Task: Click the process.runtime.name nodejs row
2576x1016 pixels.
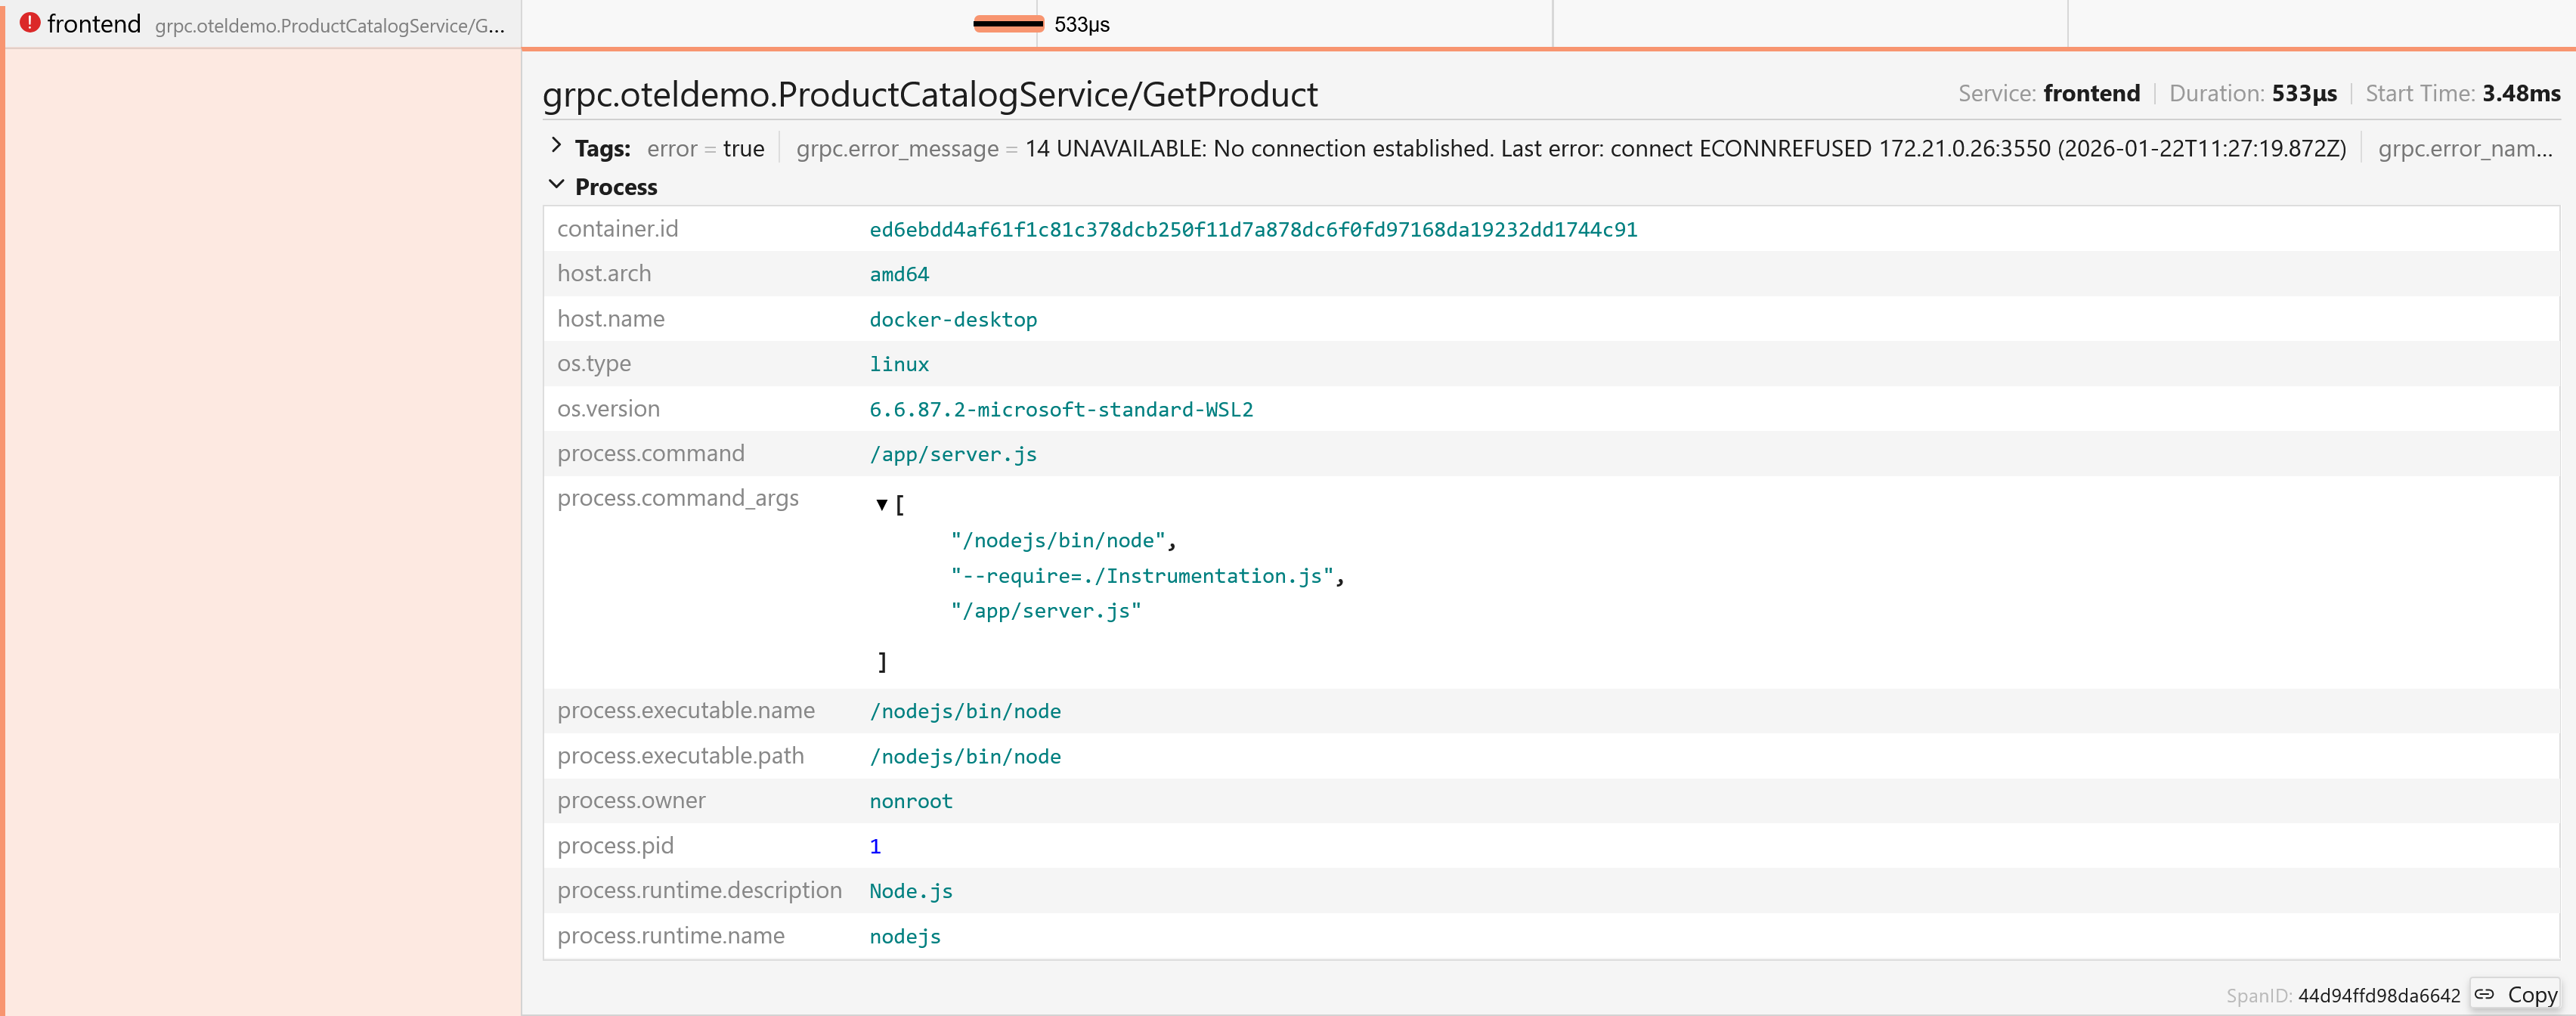Action: [904, 936]
